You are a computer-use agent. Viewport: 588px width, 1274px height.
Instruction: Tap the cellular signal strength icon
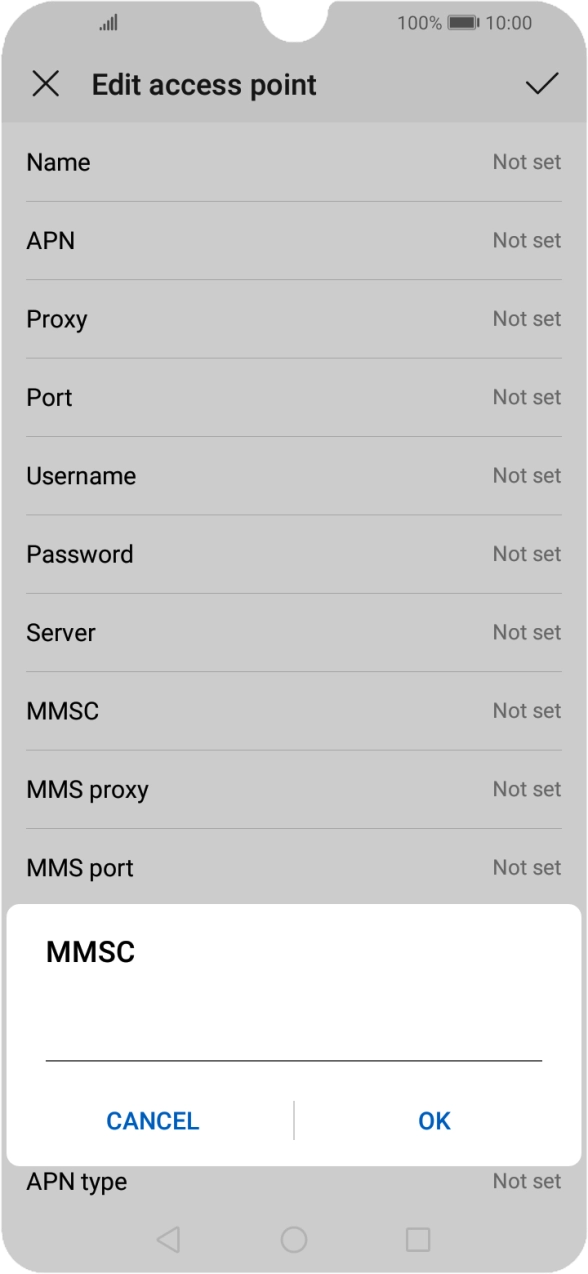pyautogui.click(x=108, y=22)
